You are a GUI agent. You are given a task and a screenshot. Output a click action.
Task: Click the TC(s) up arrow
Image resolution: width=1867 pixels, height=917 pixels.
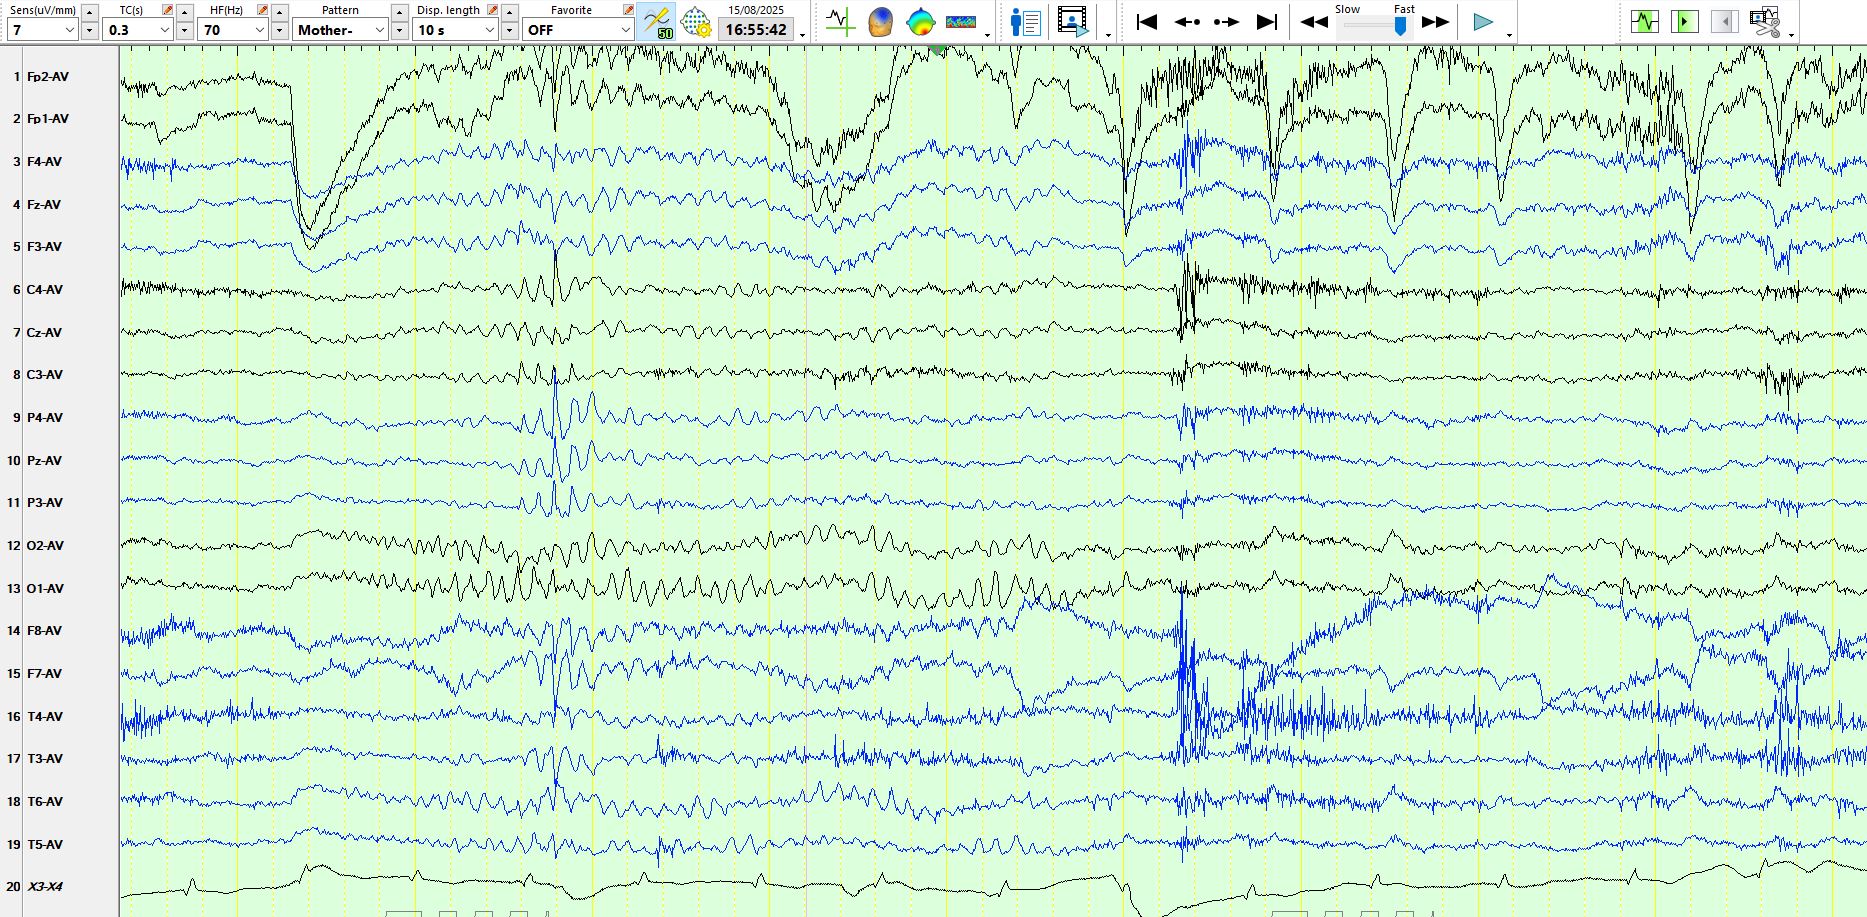184,12
